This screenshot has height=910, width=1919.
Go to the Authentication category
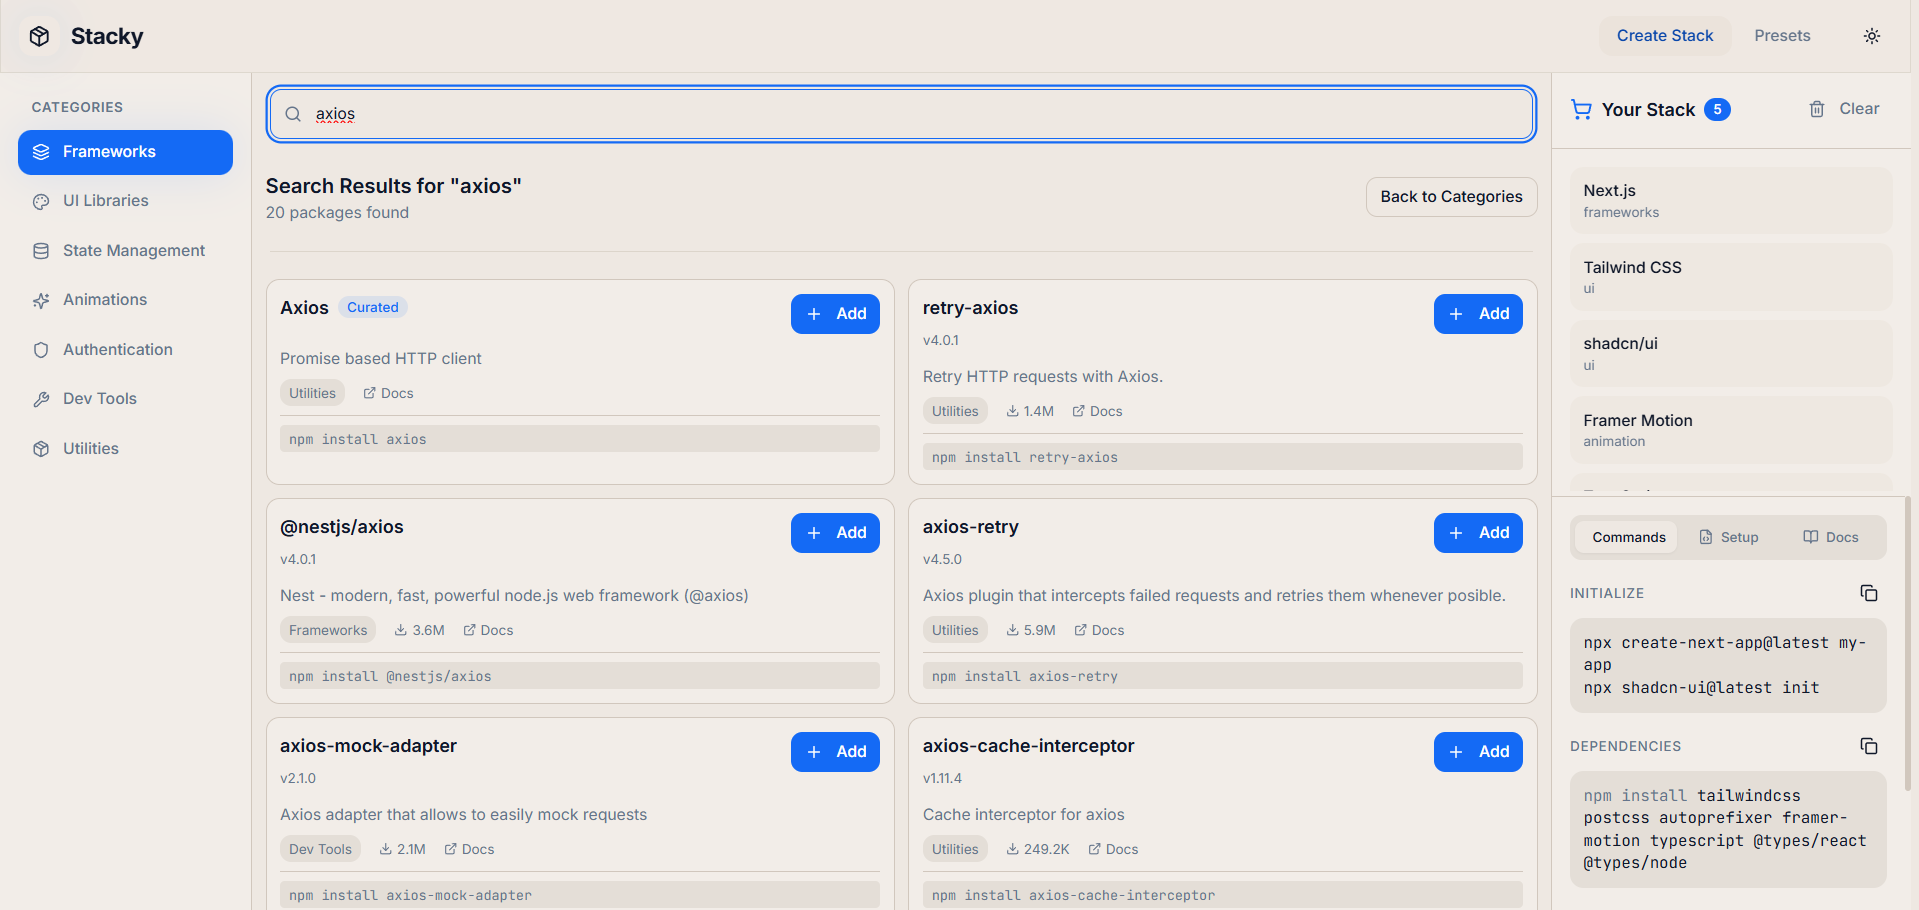point(125,350)
